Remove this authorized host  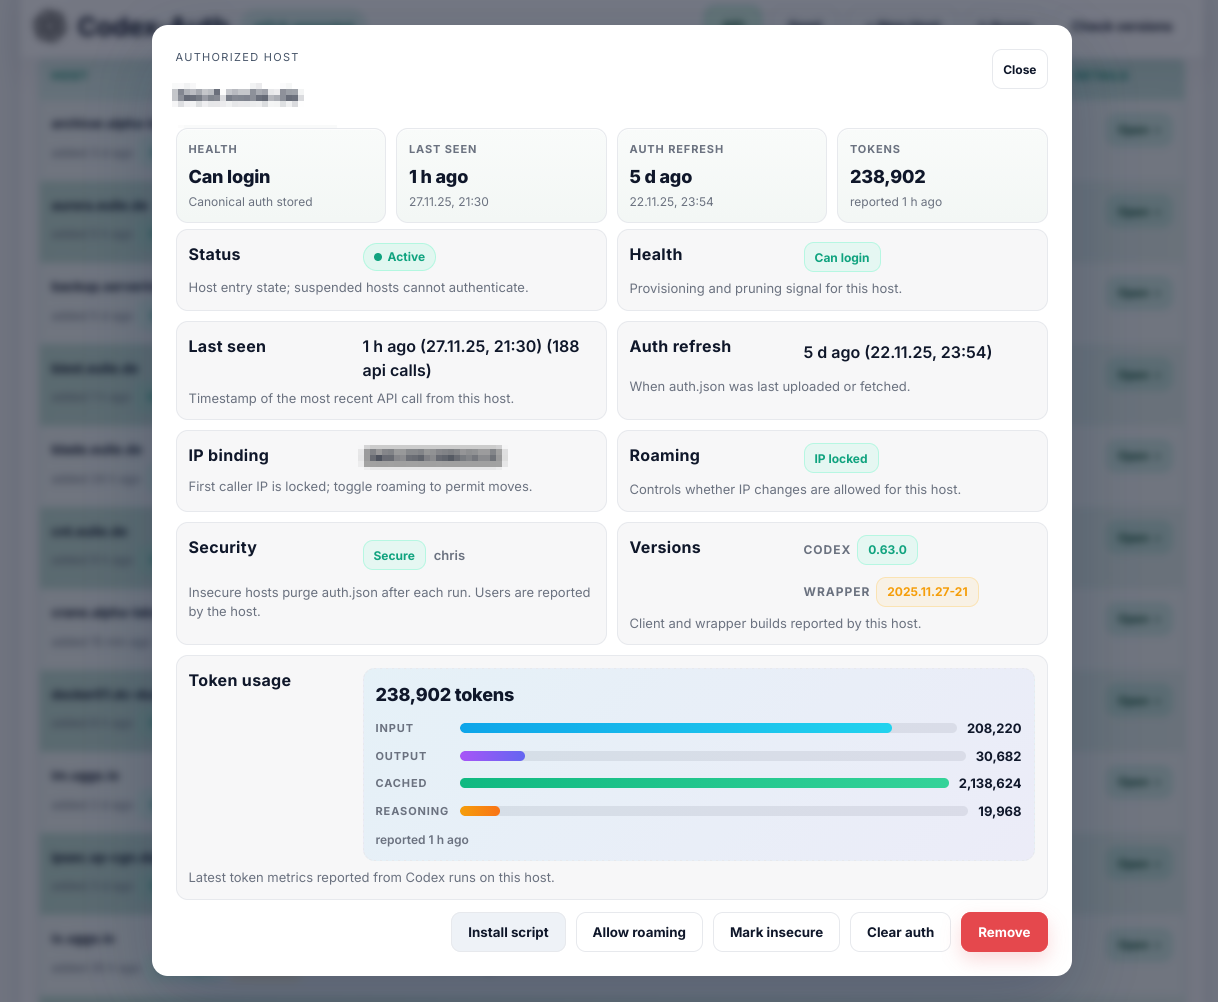click(x=1003, y=932)
